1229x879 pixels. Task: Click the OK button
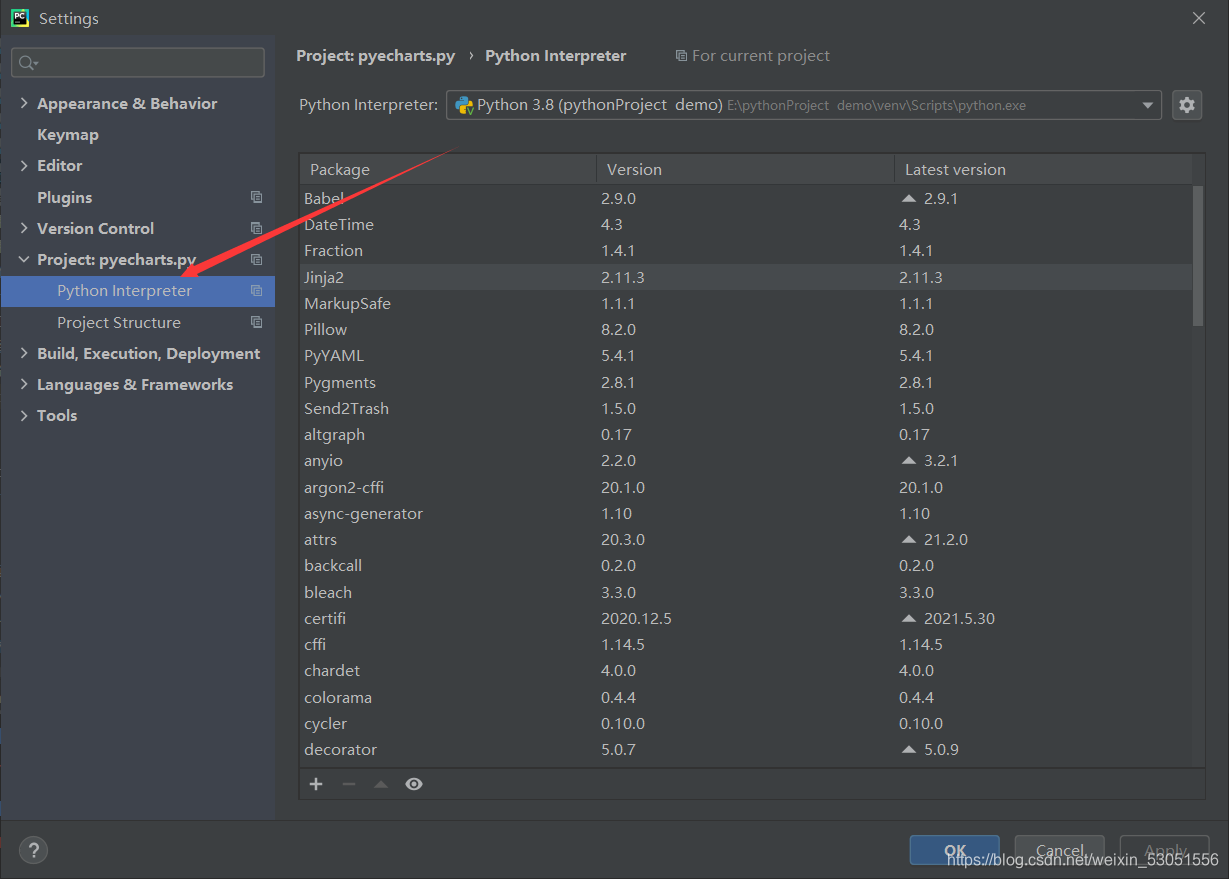[x=955, y=850]
